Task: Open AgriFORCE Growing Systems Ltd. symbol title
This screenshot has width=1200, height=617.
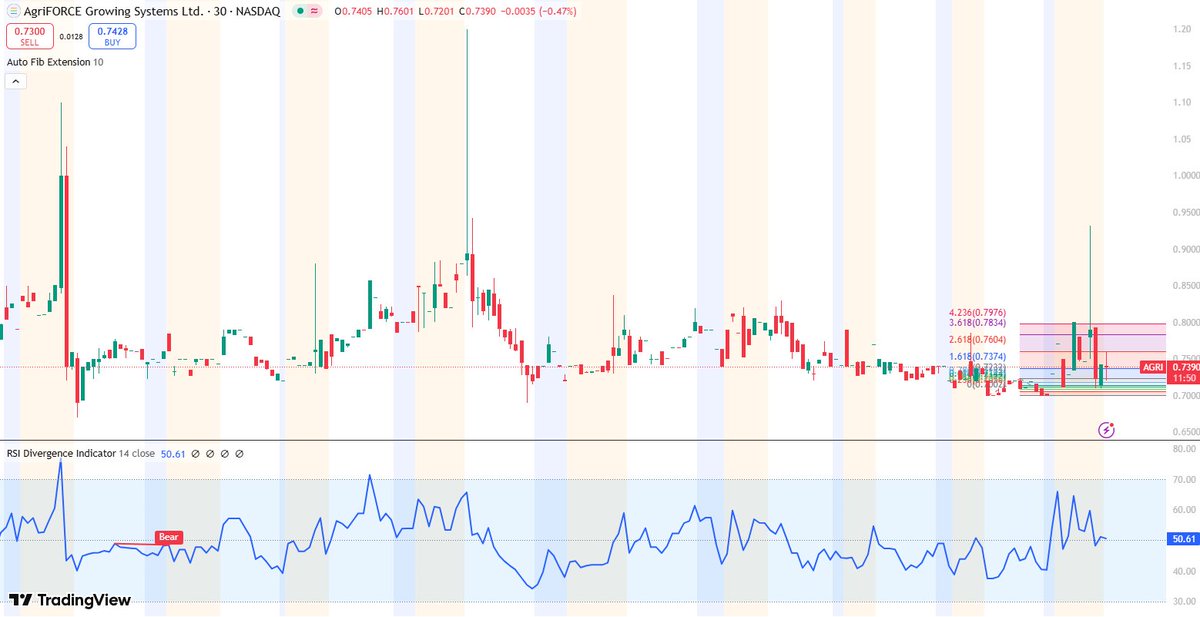Action: (x=114, y=11)
